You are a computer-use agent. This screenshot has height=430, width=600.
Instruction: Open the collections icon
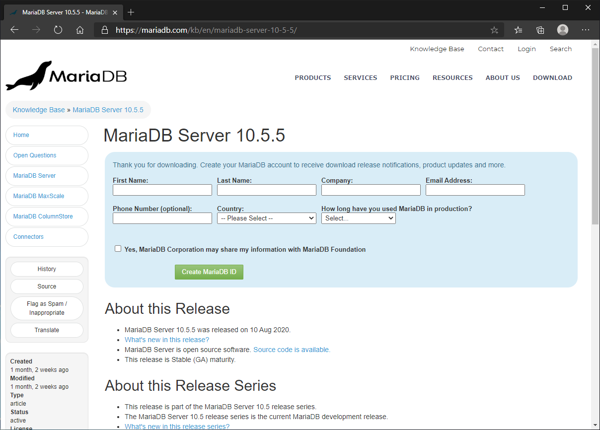point(540,30)
